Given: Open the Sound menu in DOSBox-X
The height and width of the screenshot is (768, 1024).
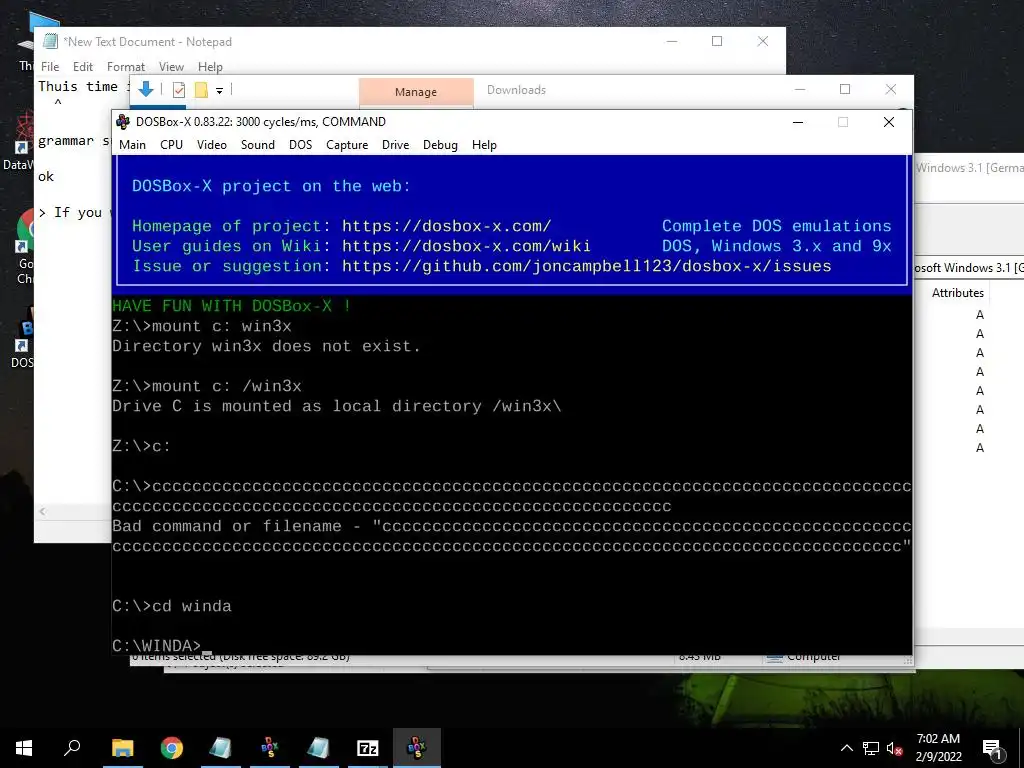Looking at the screenshot, I should (258, 144).
